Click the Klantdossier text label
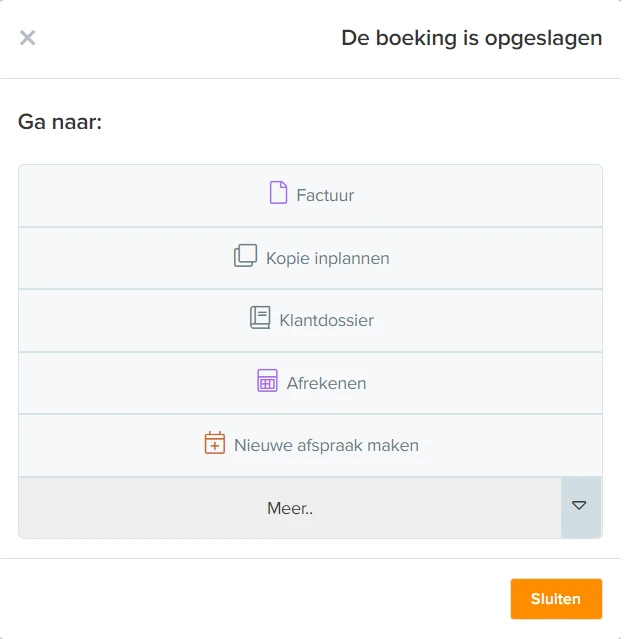This screenshot has height=639, width=627. pyautogui.click(x=326, y=321)
